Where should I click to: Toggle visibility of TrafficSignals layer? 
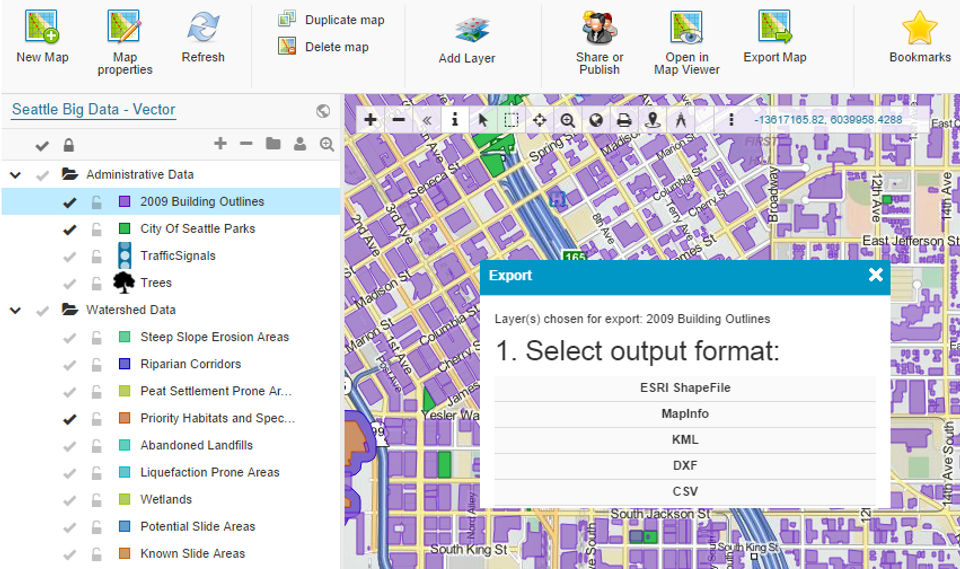click(x=70, y=257)
